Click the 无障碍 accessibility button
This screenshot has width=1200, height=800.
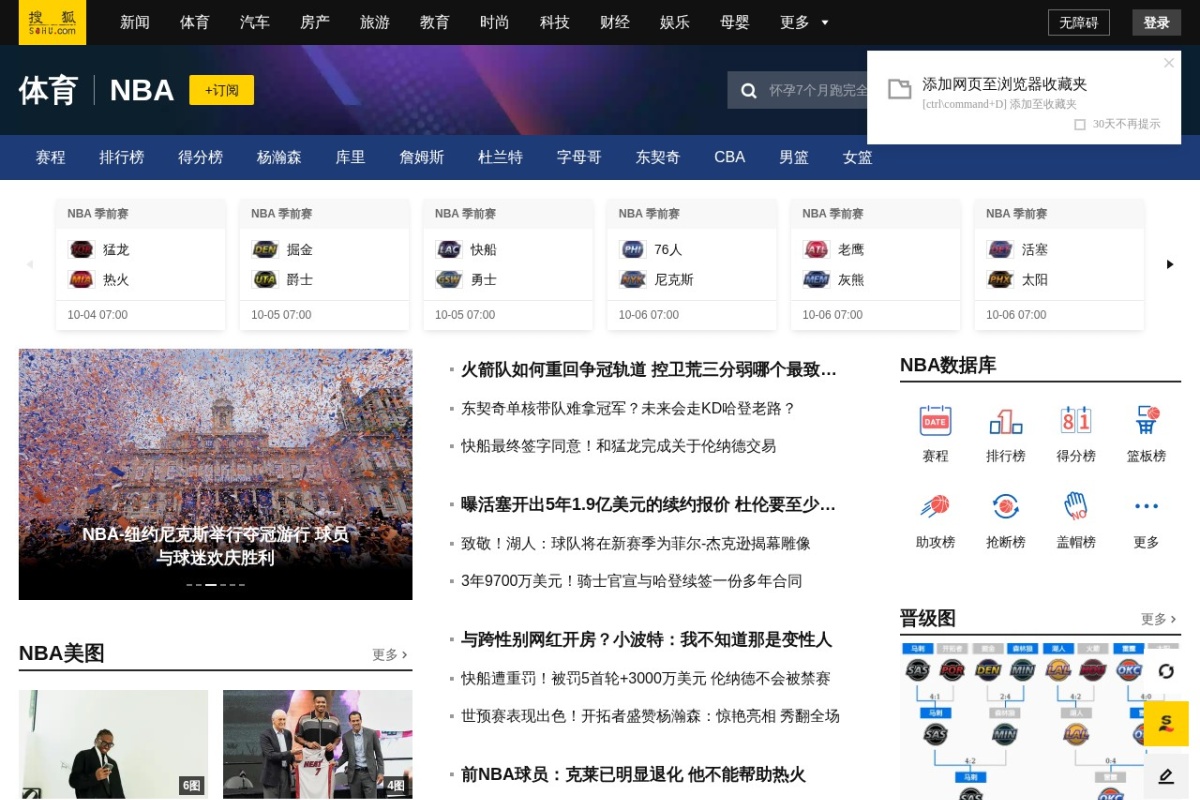[x=1079, y=22]
